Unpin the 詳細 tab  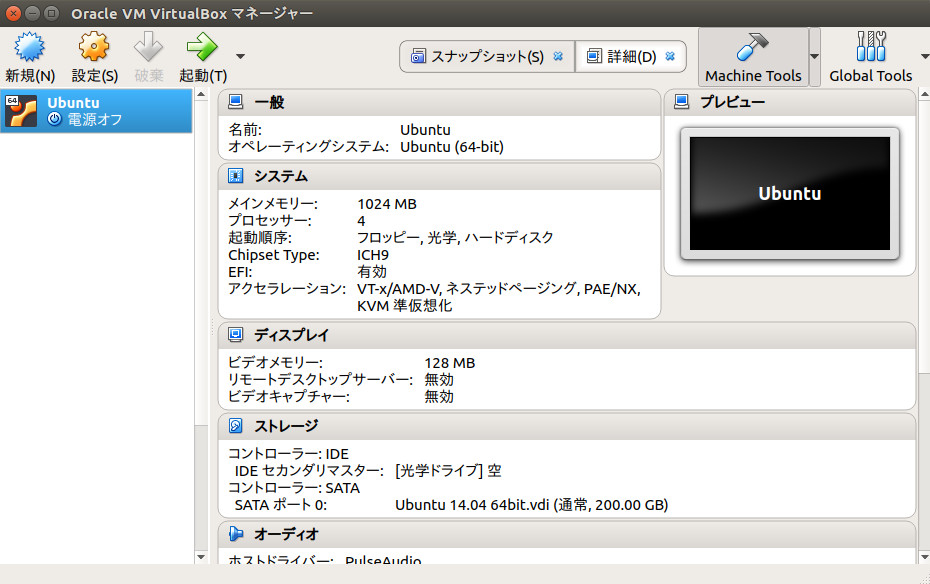(x=670, y=57)
